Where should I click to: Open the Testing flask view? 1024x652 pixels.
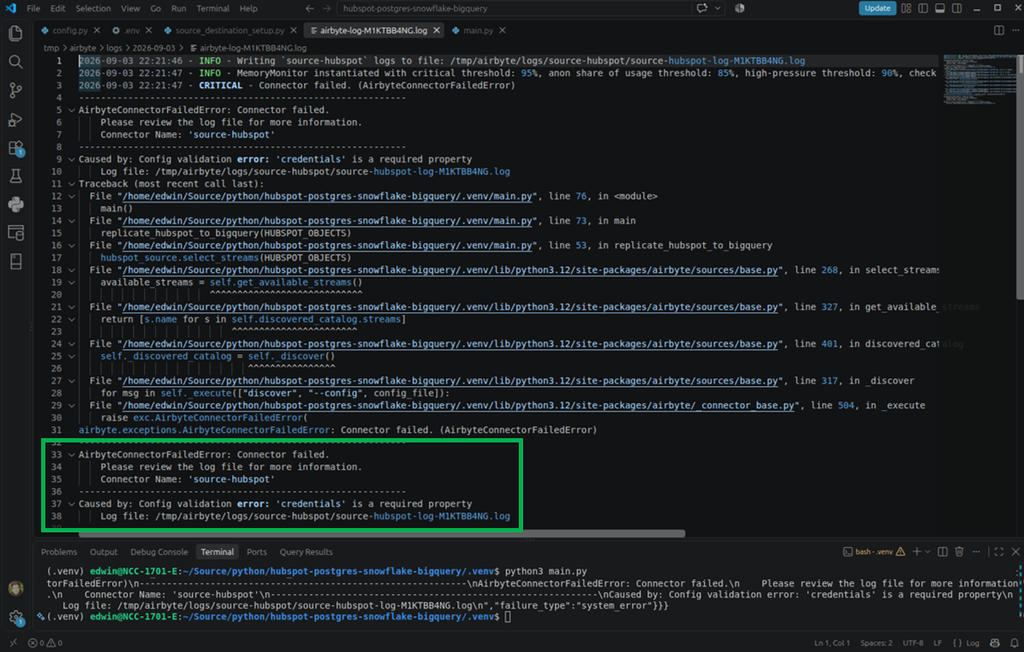[x=16, y=176]
